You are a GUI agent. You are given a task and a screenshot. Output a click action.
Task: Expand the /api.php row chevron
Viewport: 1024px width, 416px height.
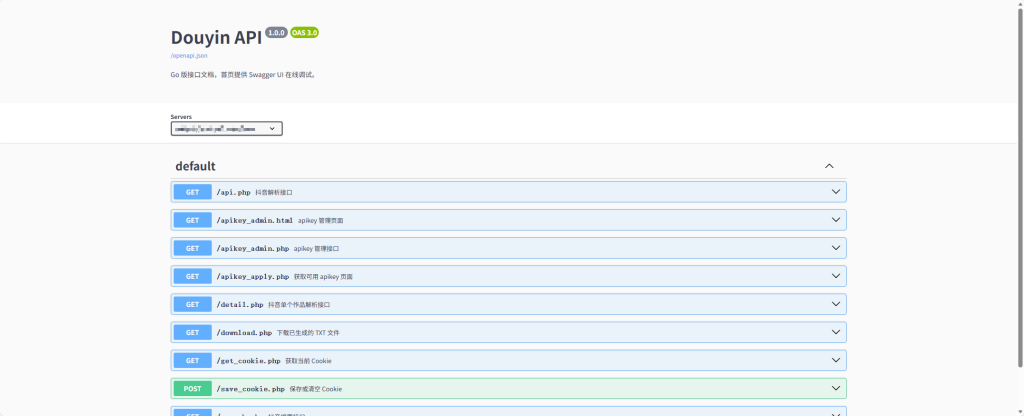pyautogui.click(x=835, y=192)
